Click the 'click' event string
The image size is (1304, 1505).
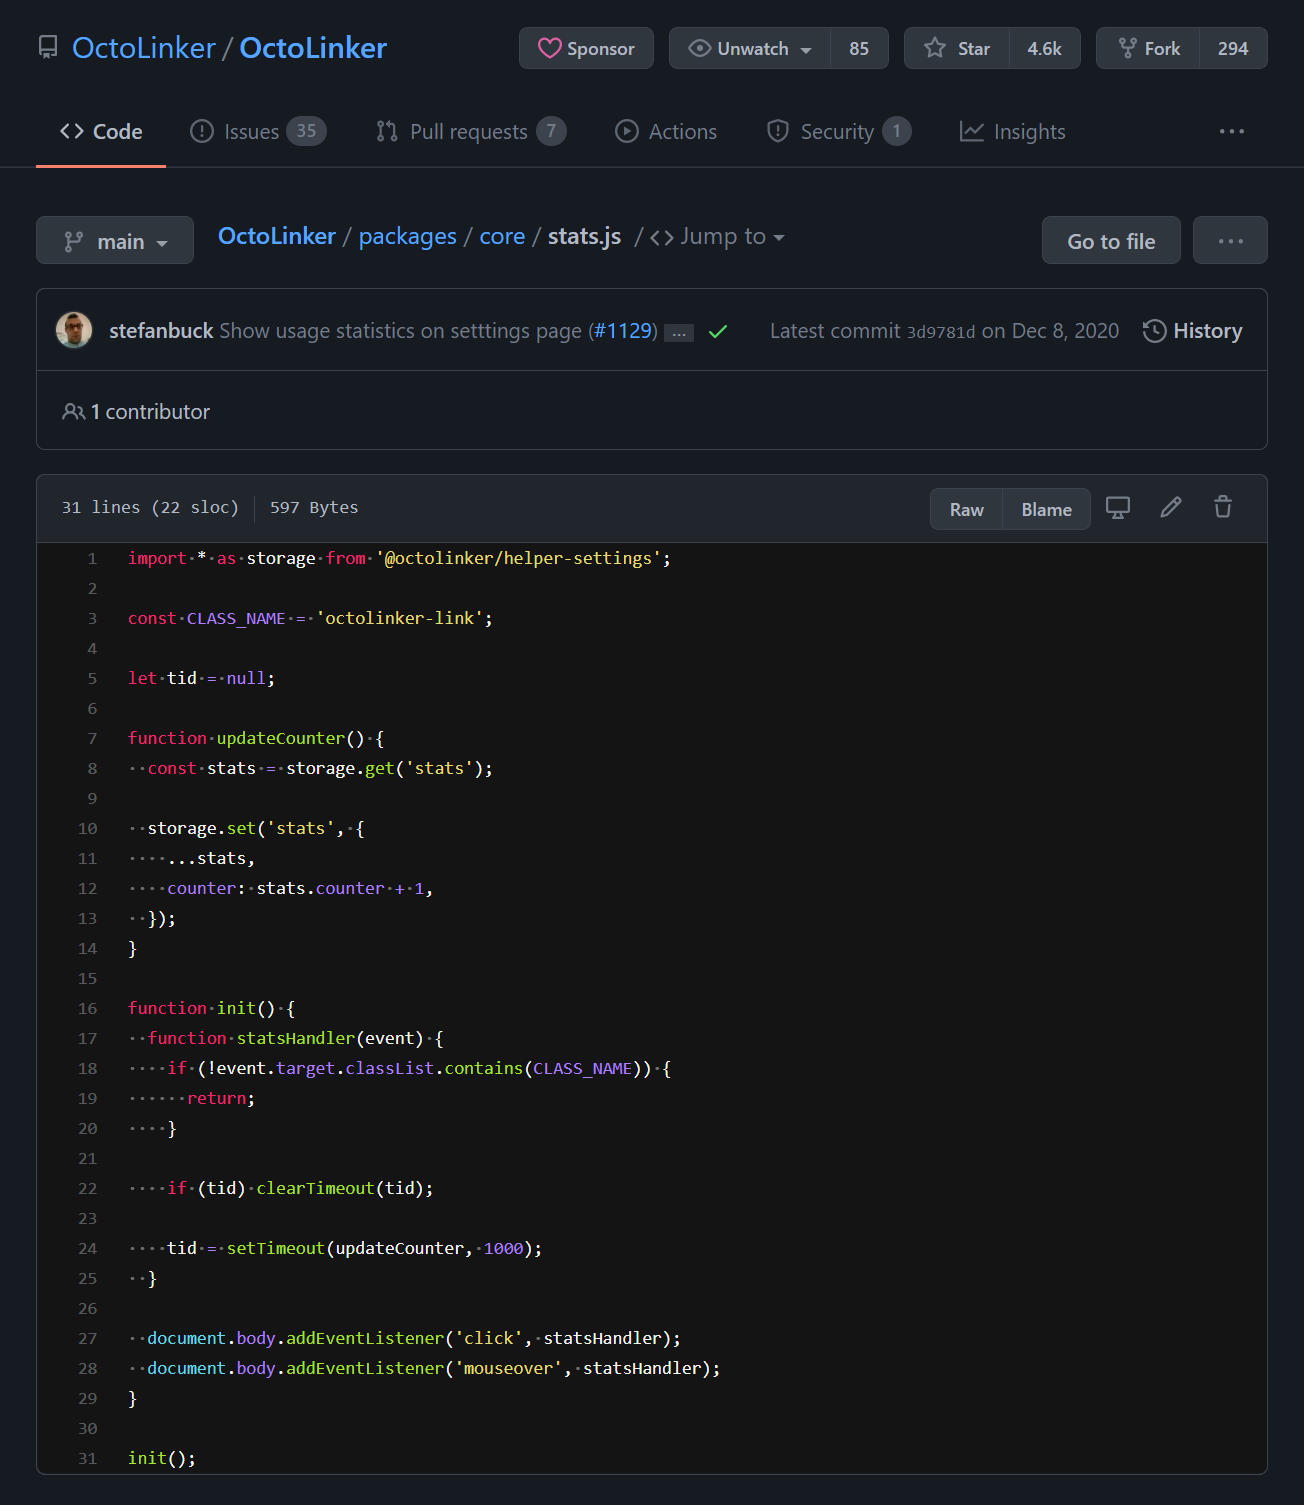click(x=489, y=1338)
